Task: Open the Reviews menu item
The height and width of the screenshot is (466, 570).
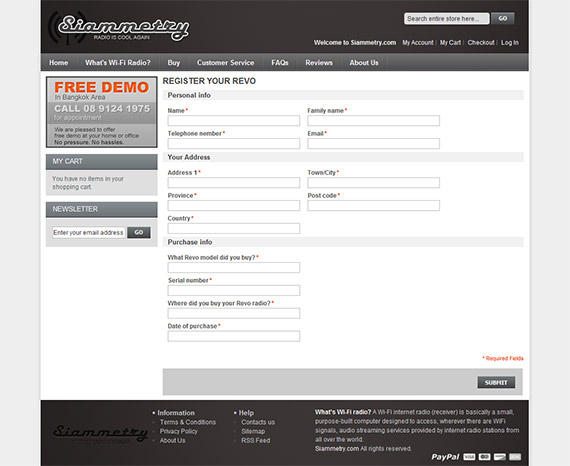Action: tap(319, 63)
